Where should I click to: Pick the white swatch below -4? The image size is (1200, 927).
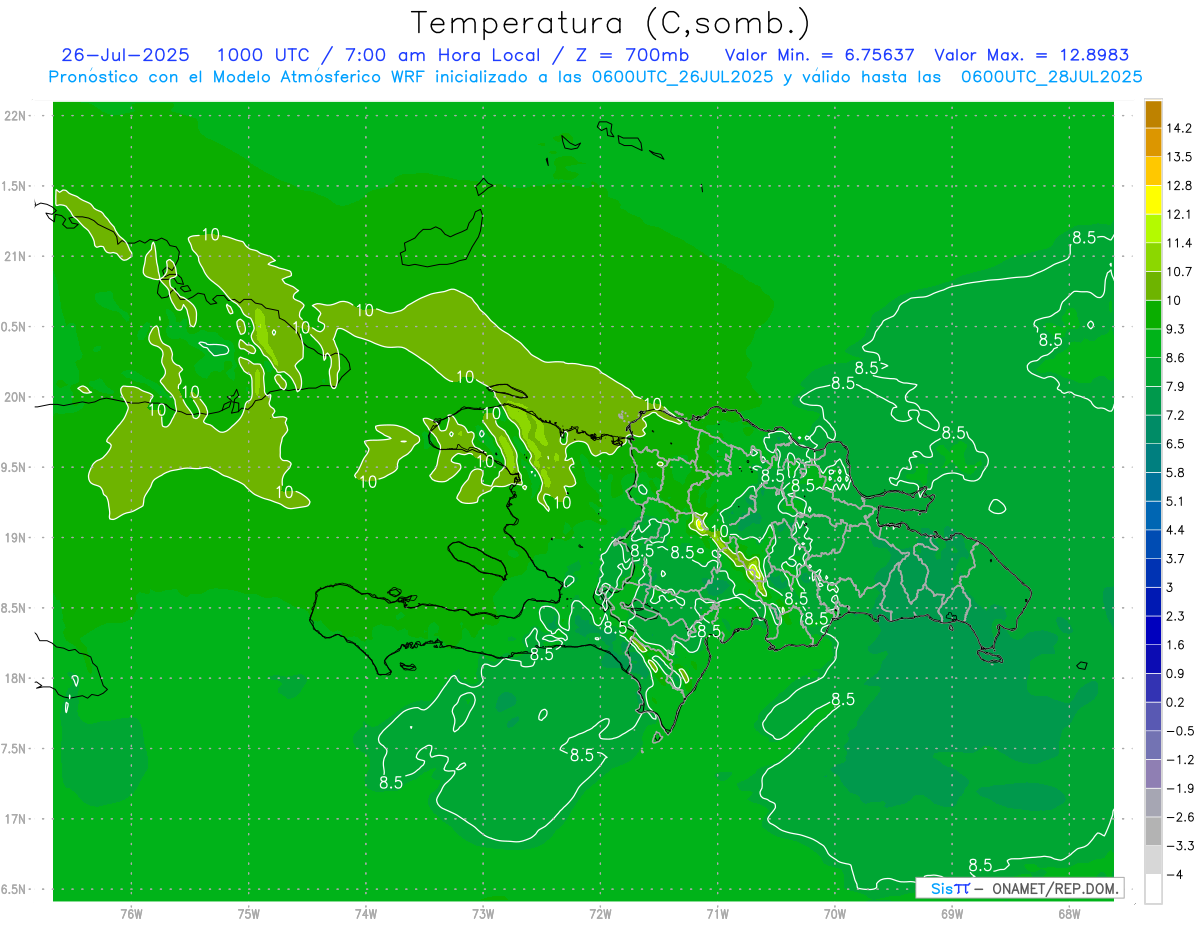point(1153,888)
